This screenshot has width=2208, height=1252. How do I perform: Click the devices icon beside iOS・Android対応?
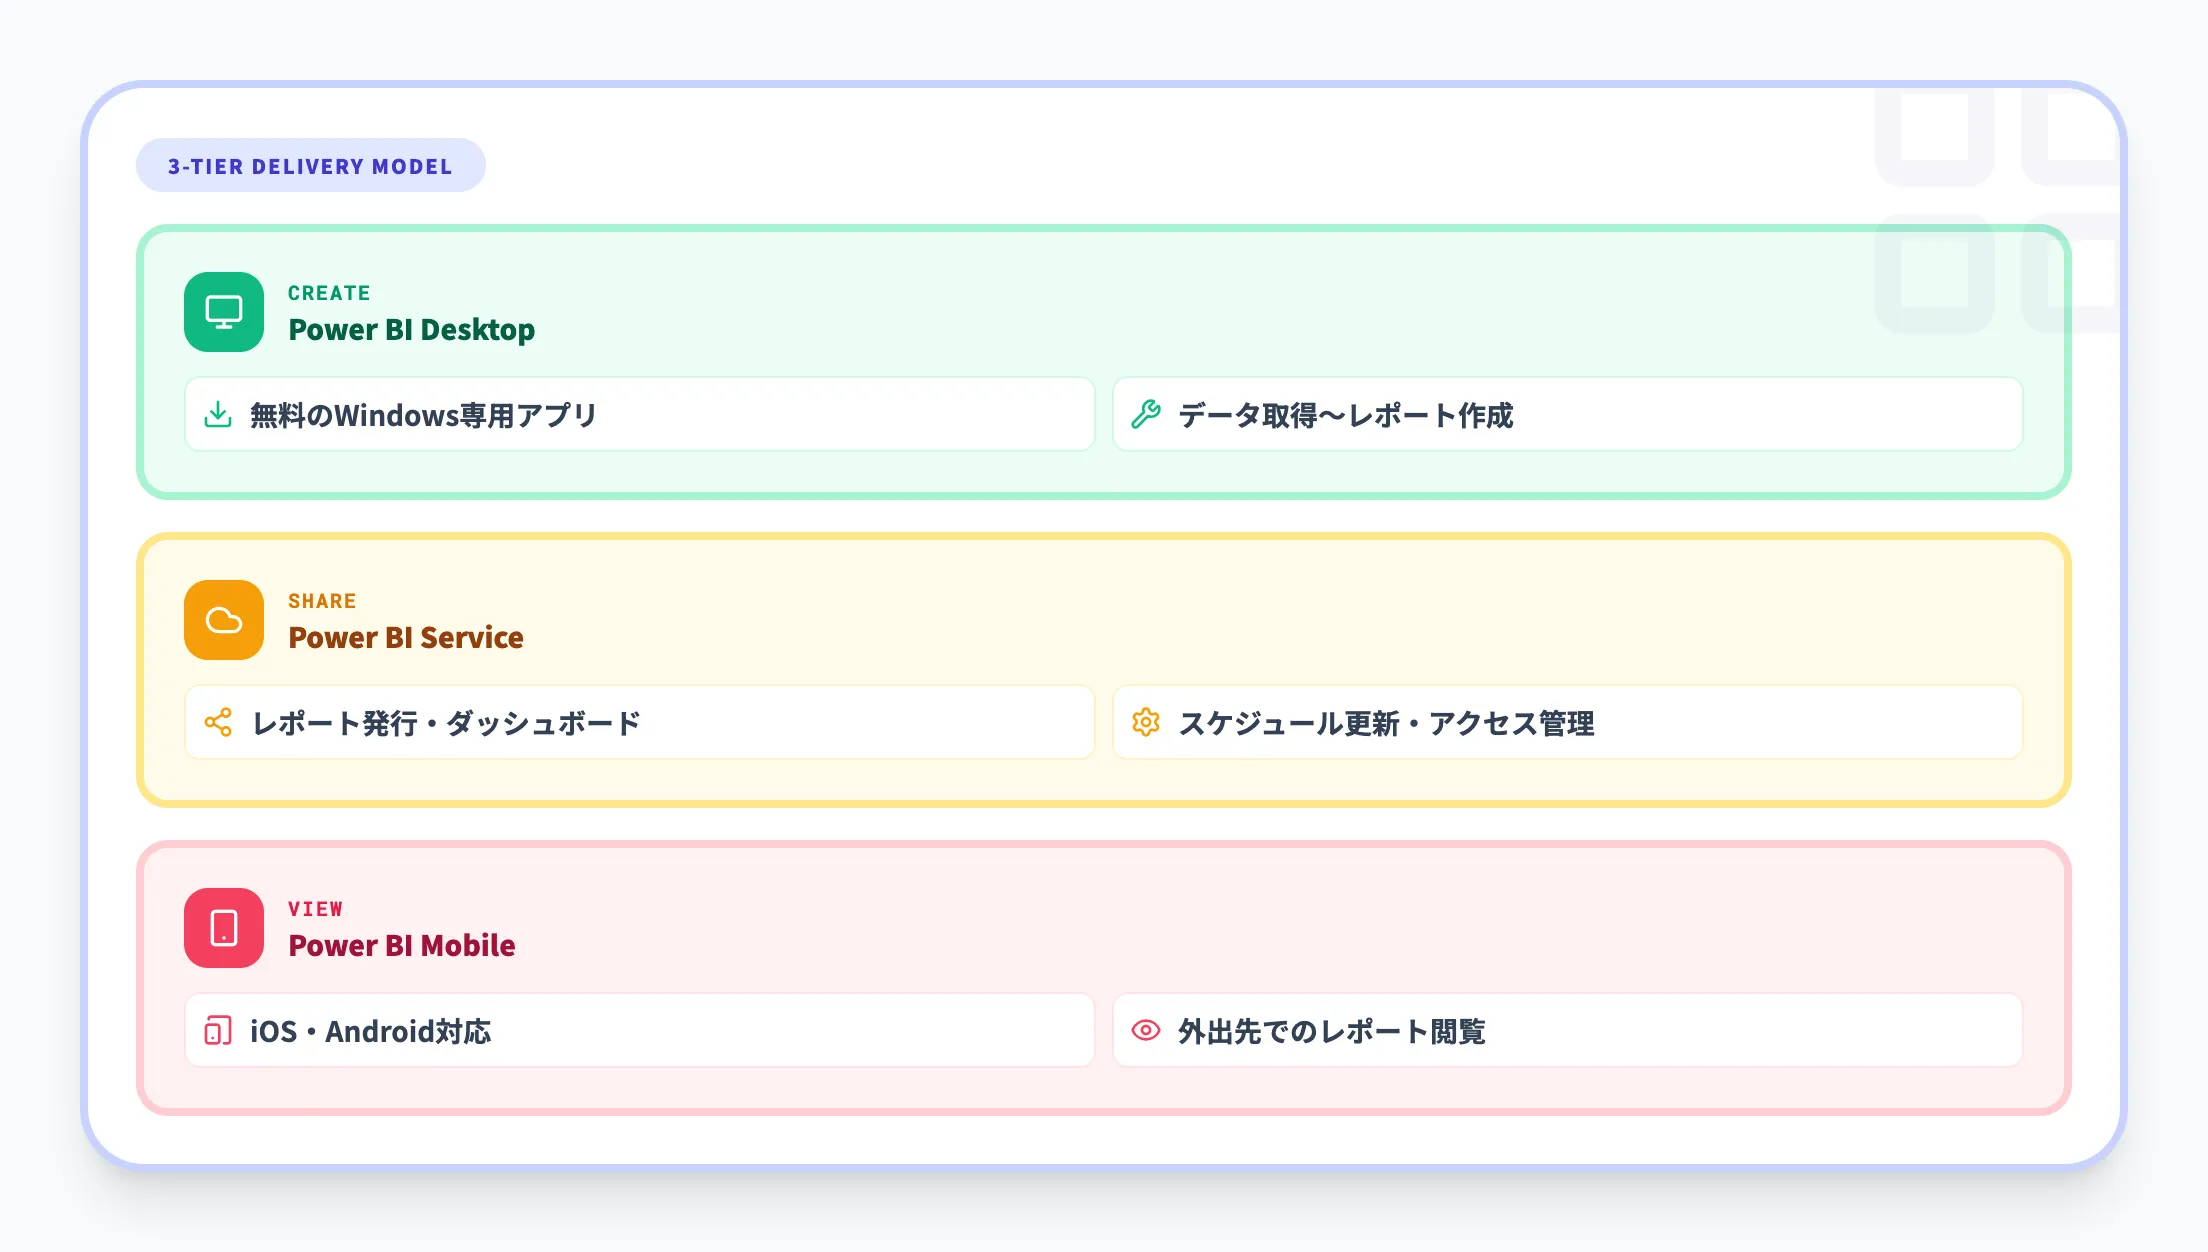218,1030
